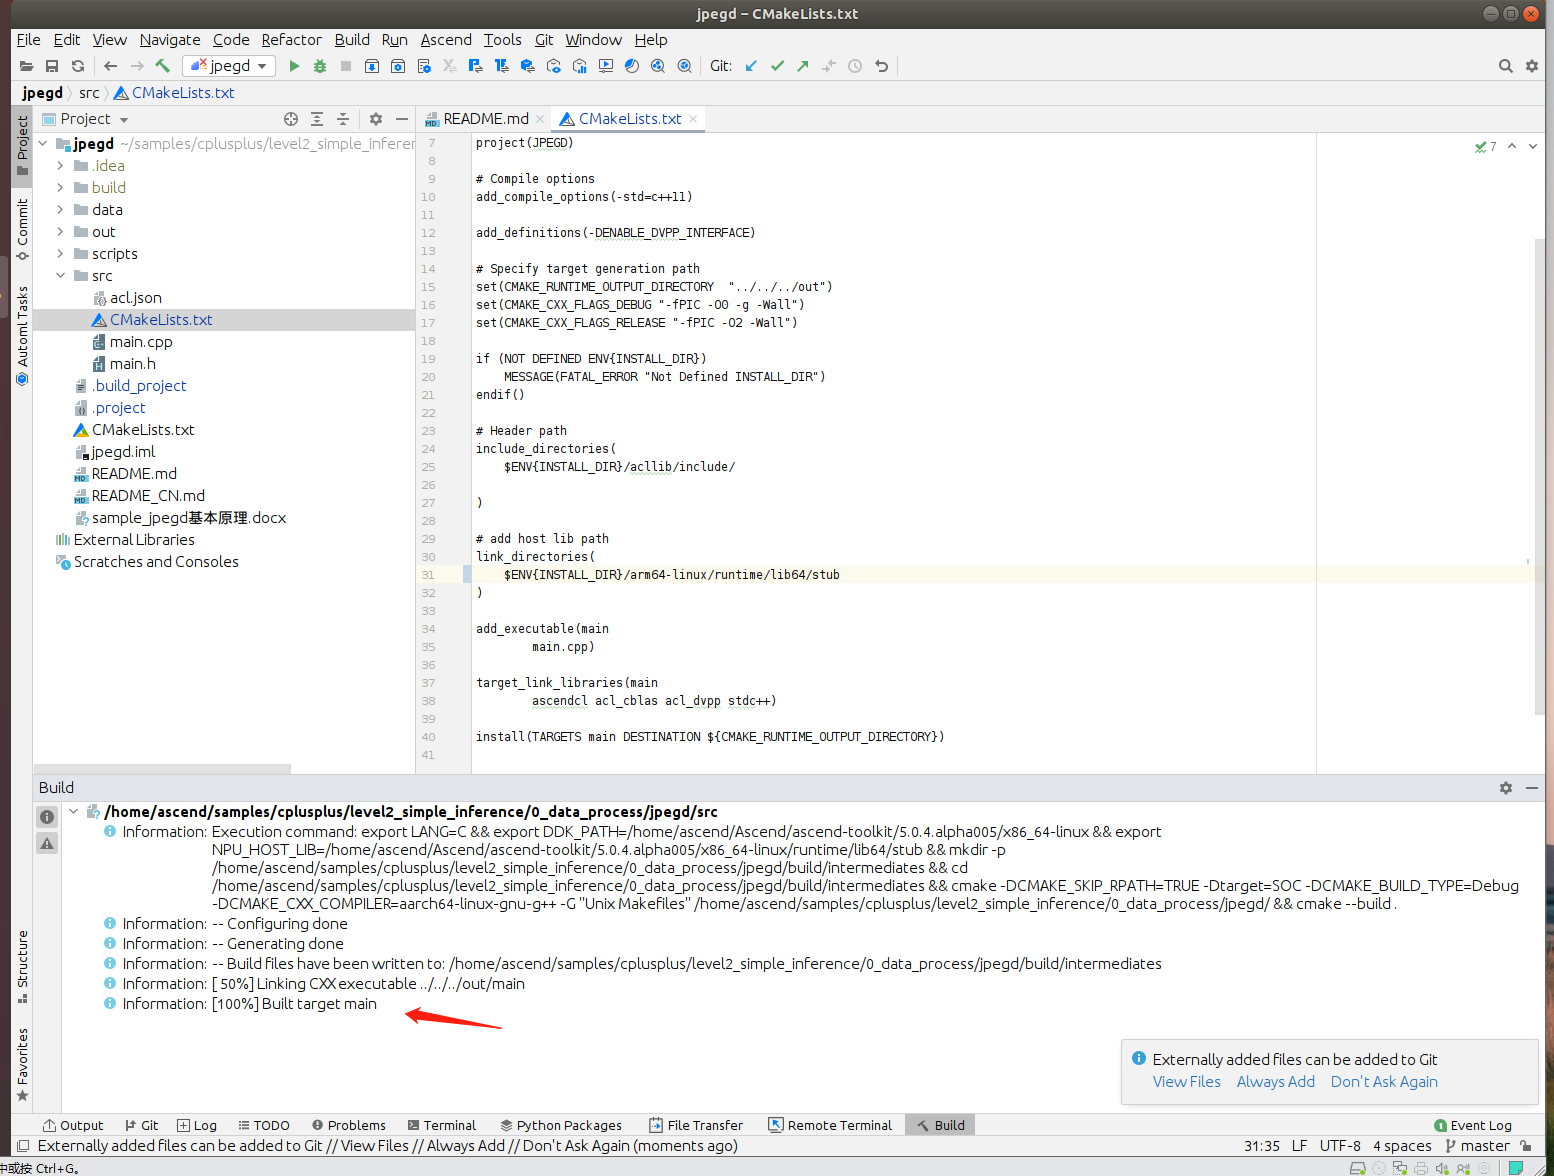The height and width of the screenshot is (1176, 1554).
Task: Open the Python Packages tool window tab
Action: tap(561, 1126)
